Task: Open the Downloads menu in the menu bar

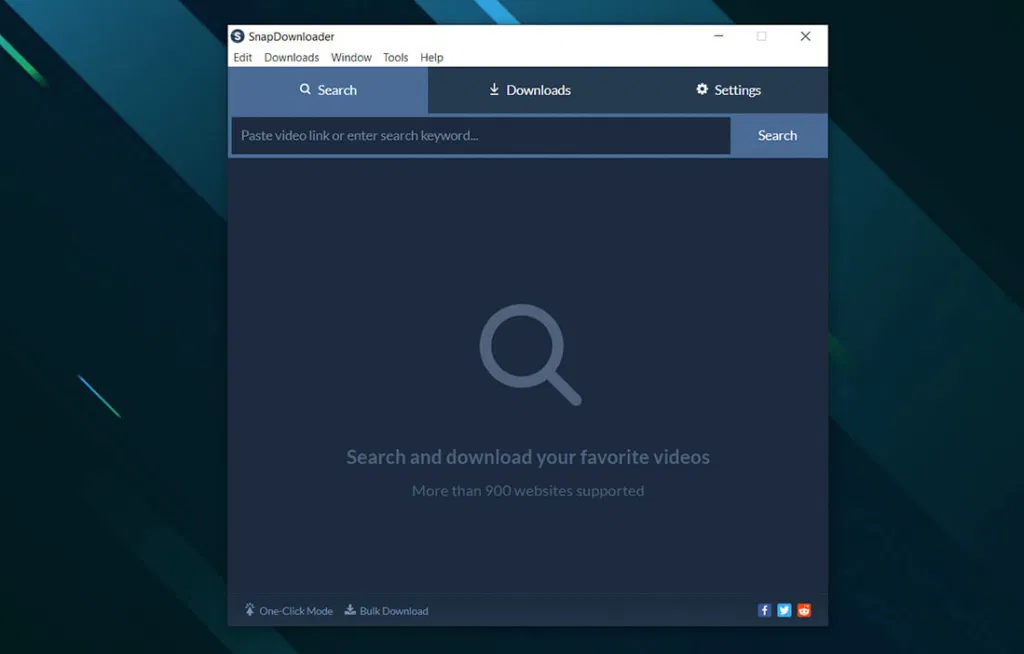Action: pos(291,57)
